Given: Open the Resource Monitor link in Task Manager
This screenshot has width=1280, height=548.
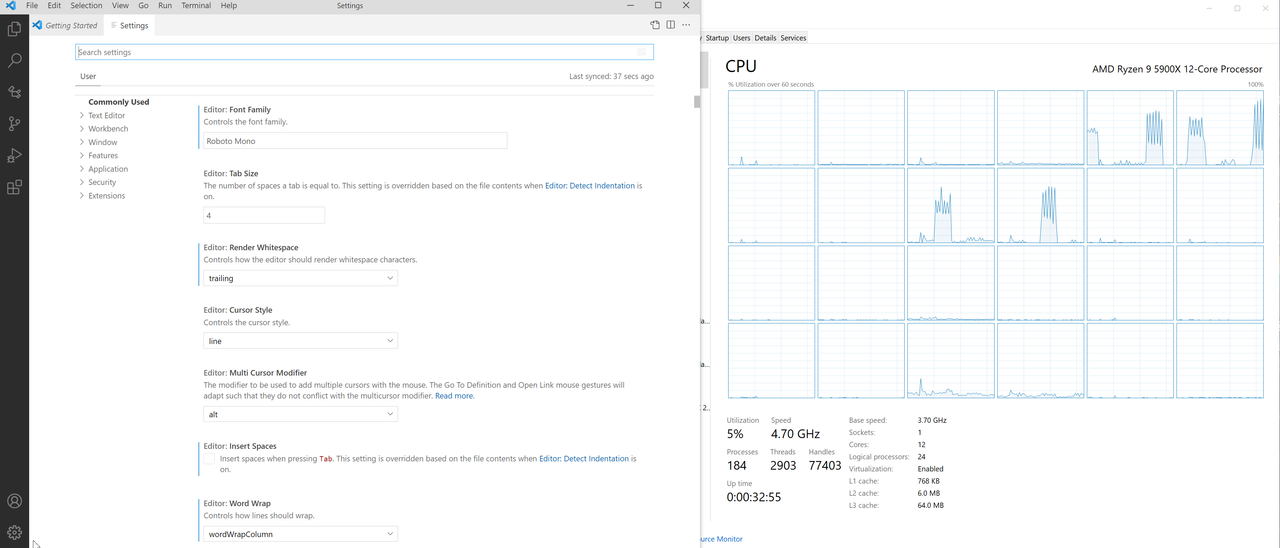Looking at the screenshot, I should 721,539.
